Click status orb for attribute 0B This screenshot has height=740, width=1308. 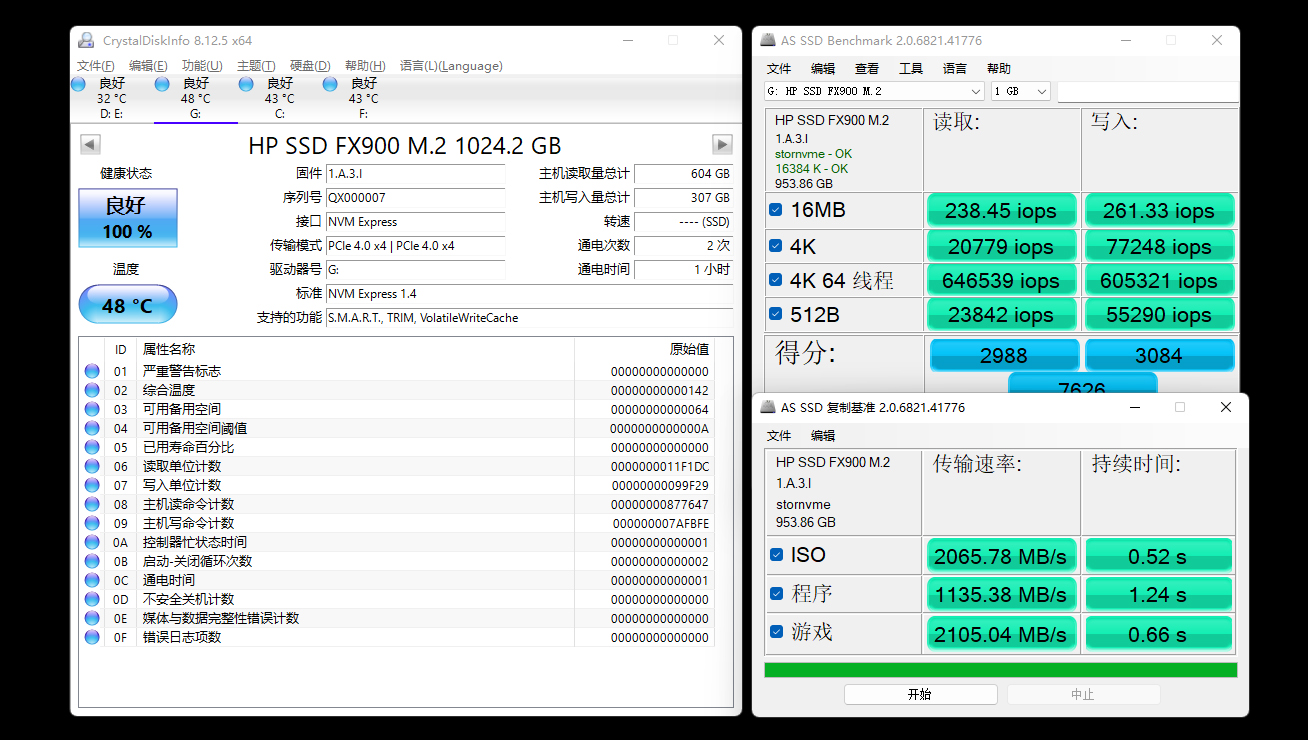(x=92, y=561)
